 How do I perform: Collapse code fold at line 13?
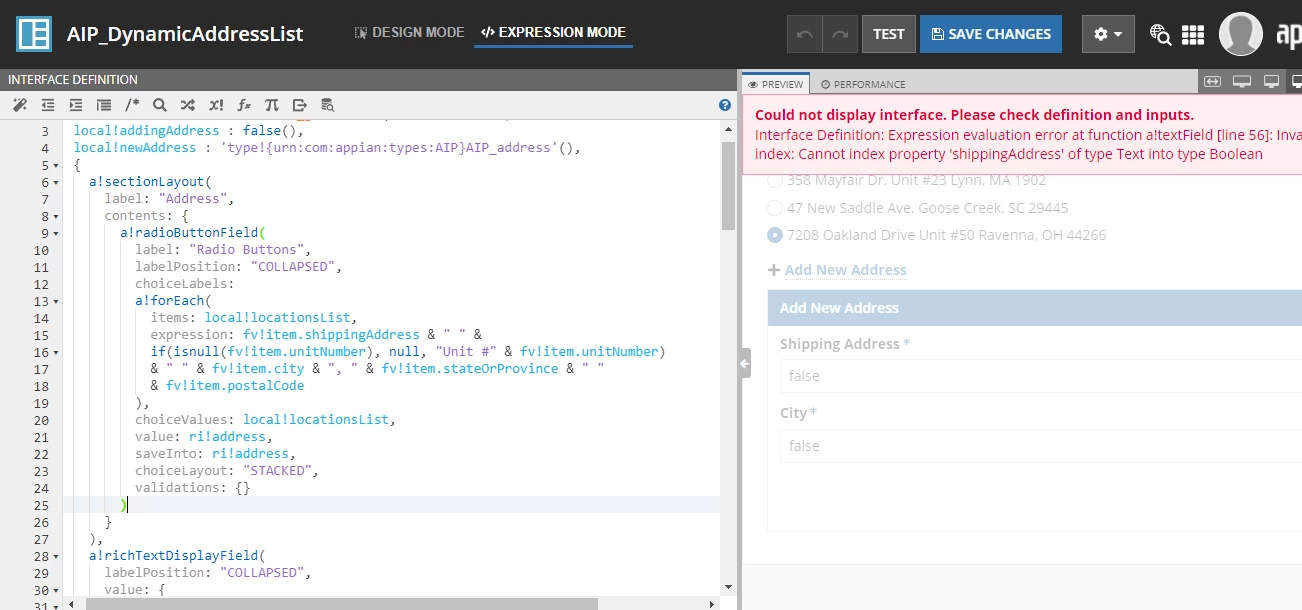coord(57,301)
